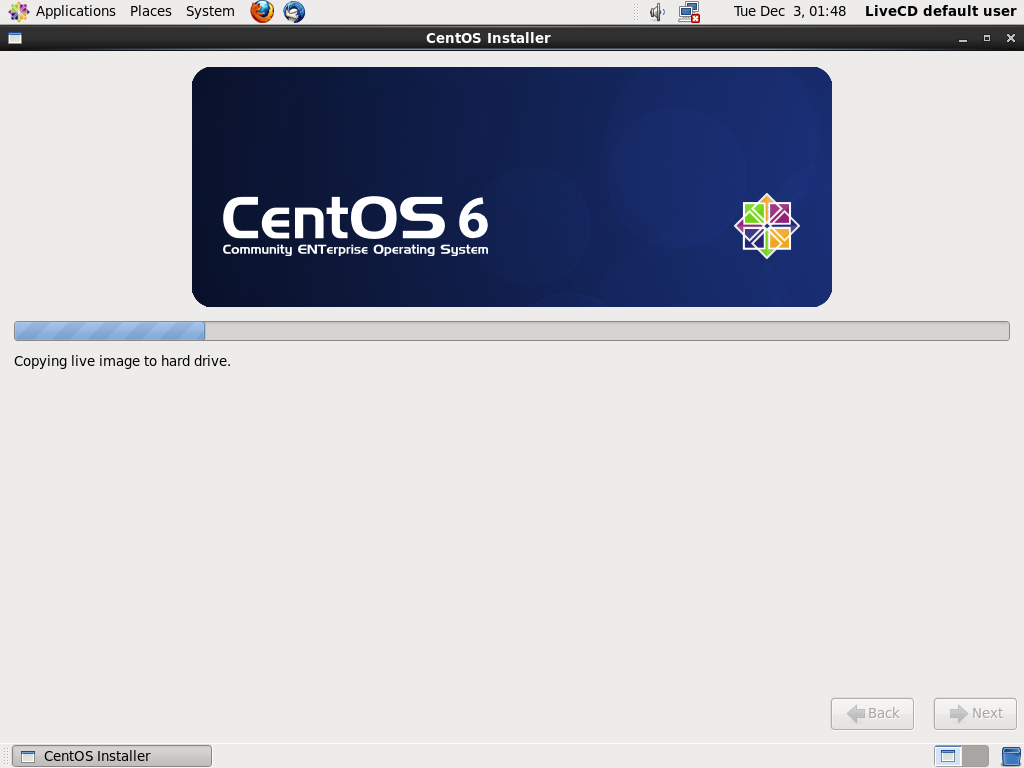1024x768 pixels.
Task: Click the installer window icon in its title bar
Action: click(14, 37)
